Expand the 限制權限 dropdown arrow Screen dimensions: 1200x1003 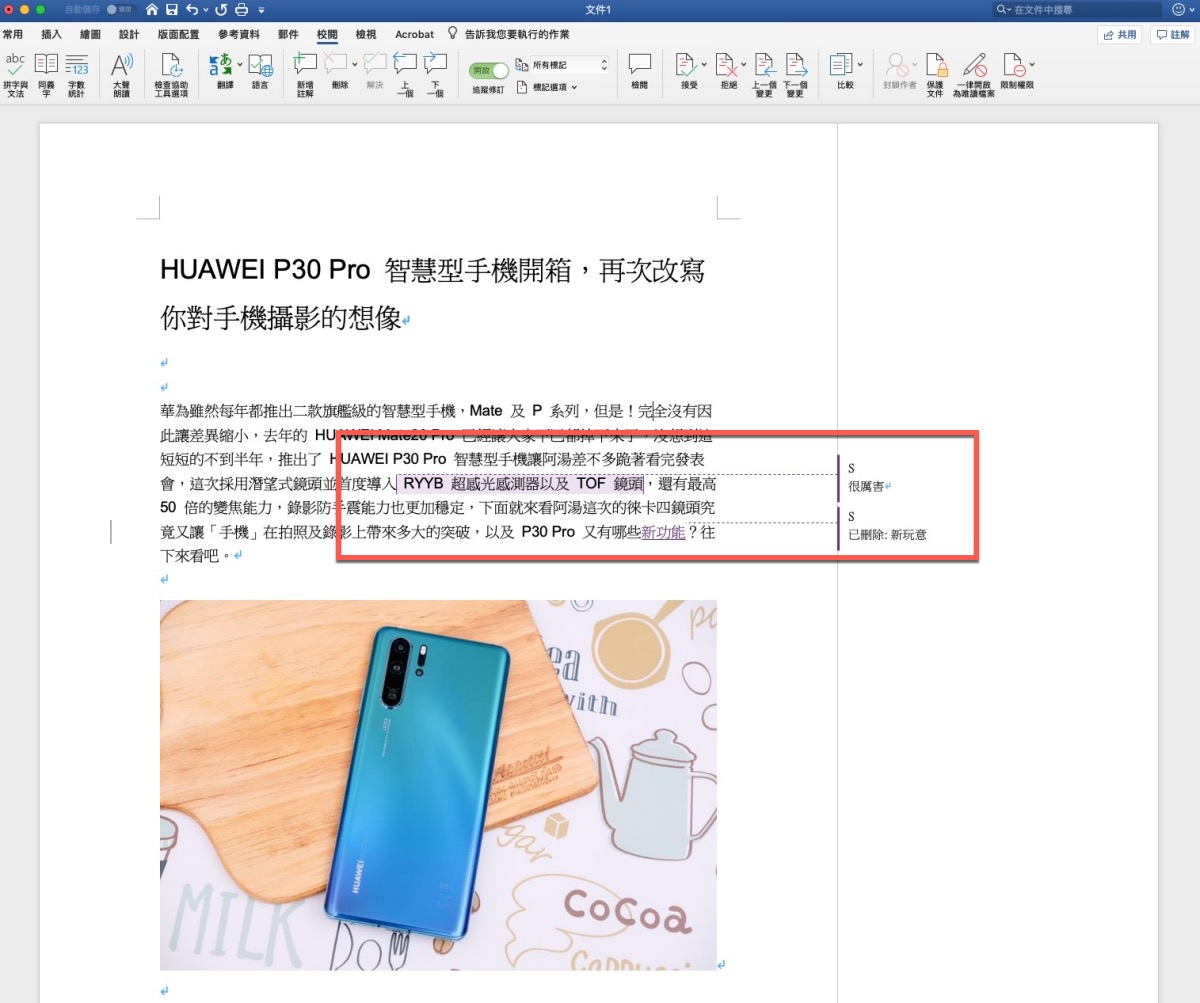pyautogui.click(x=1030, y=66)
